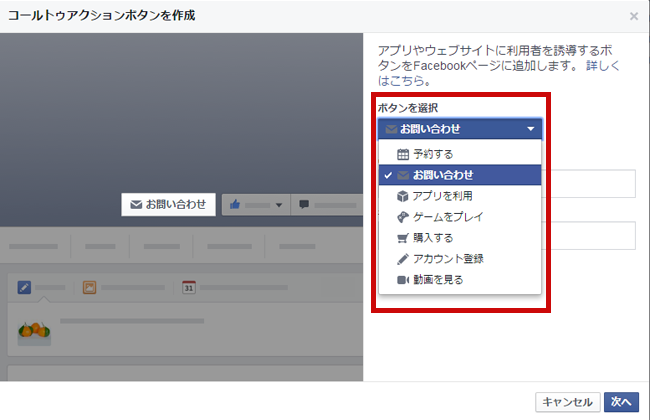This screenshot has height=420, width=650.
Task: Click the キャンセル button
Action: [568, 402]
